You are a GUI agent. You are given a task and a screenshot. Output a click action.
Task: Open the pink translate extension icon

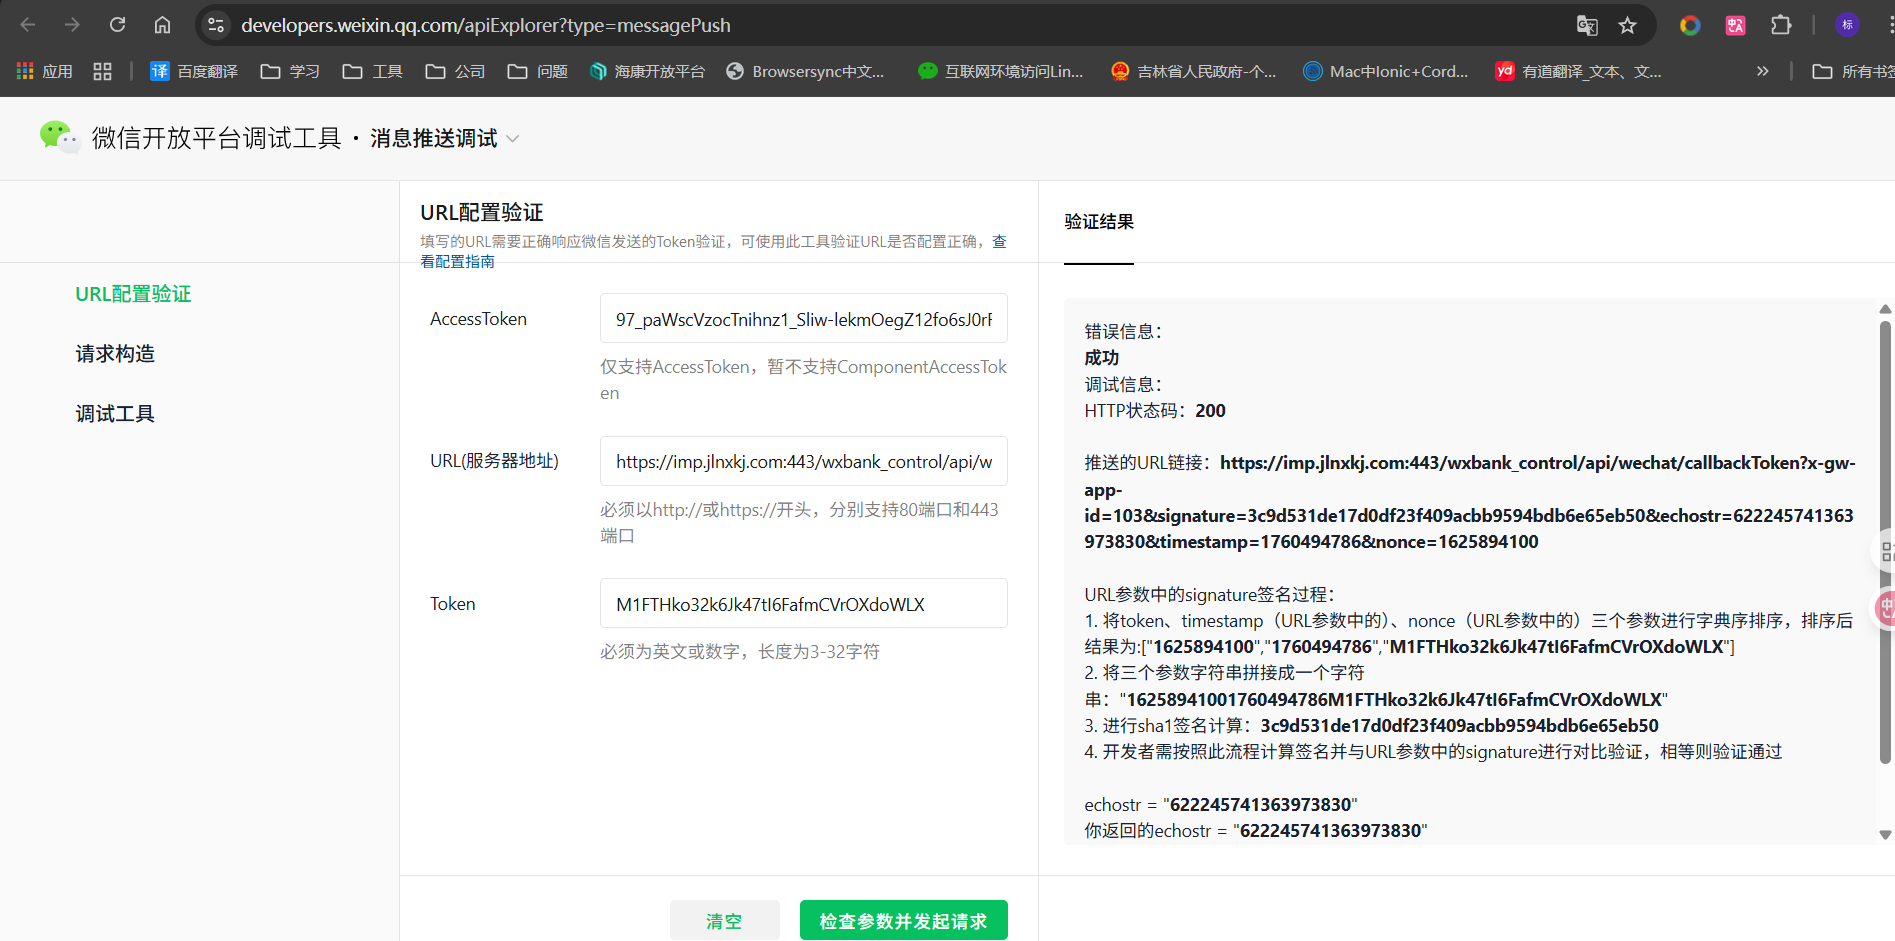point(1736,25)
